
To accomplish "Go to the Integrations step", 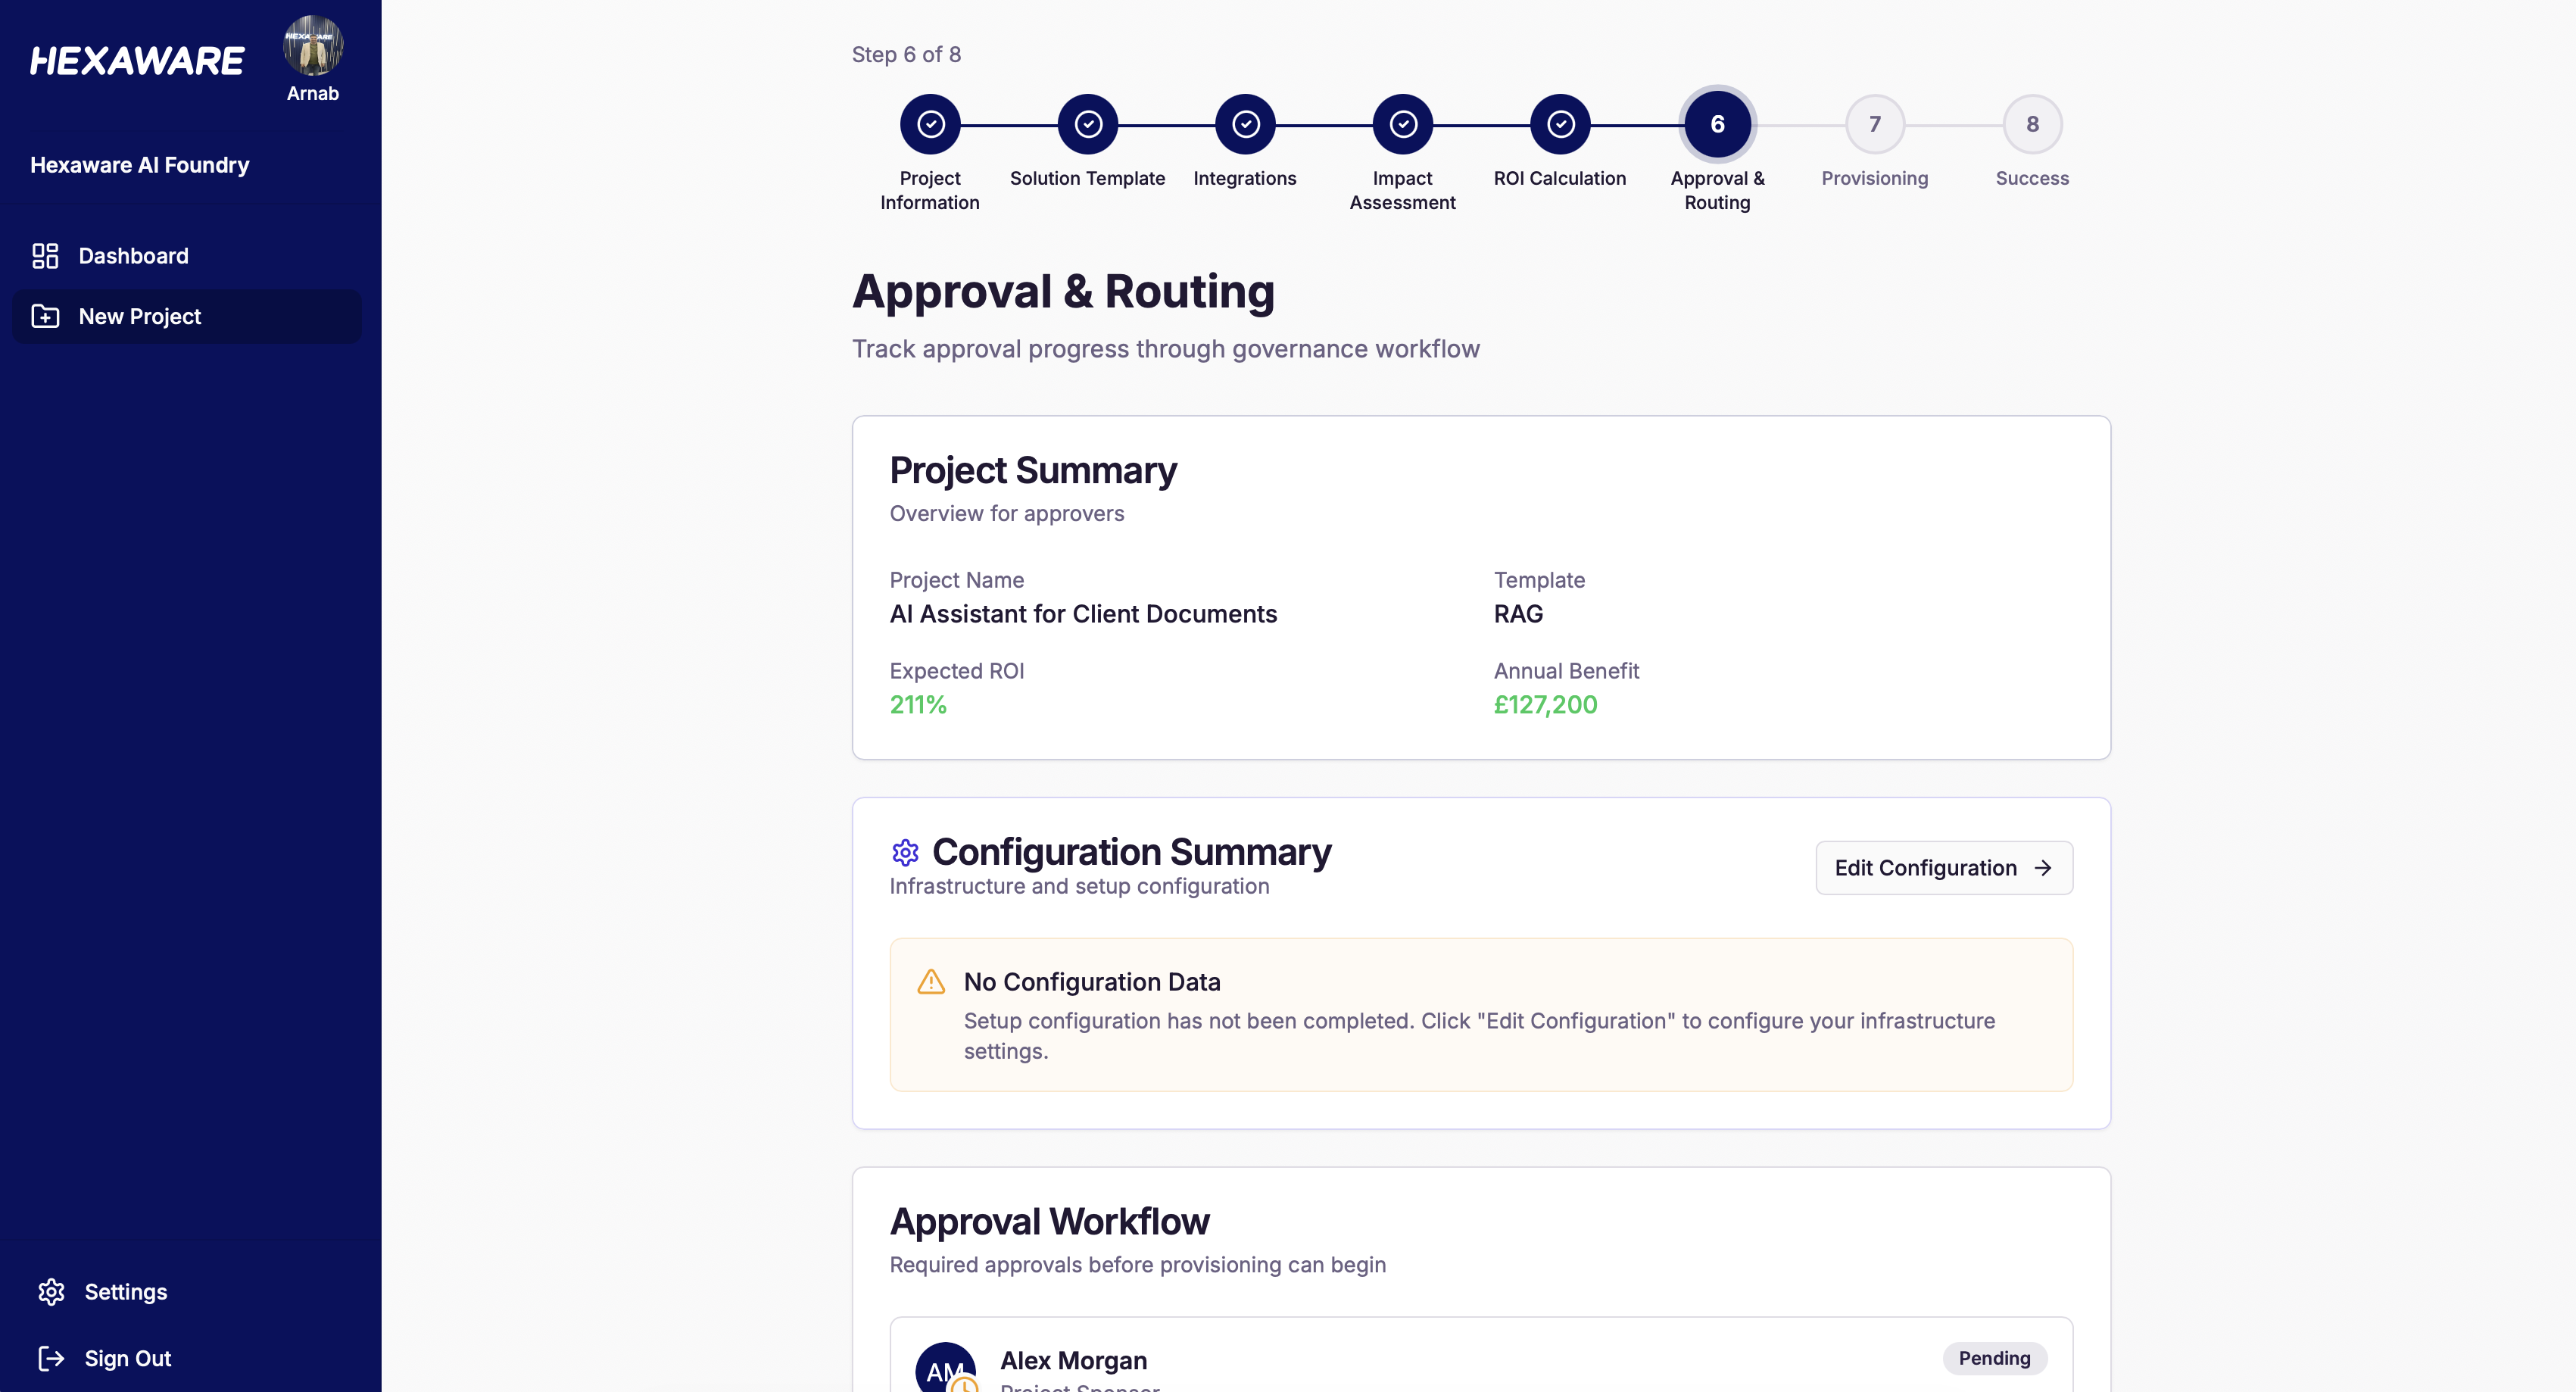I will point(1245,123).
